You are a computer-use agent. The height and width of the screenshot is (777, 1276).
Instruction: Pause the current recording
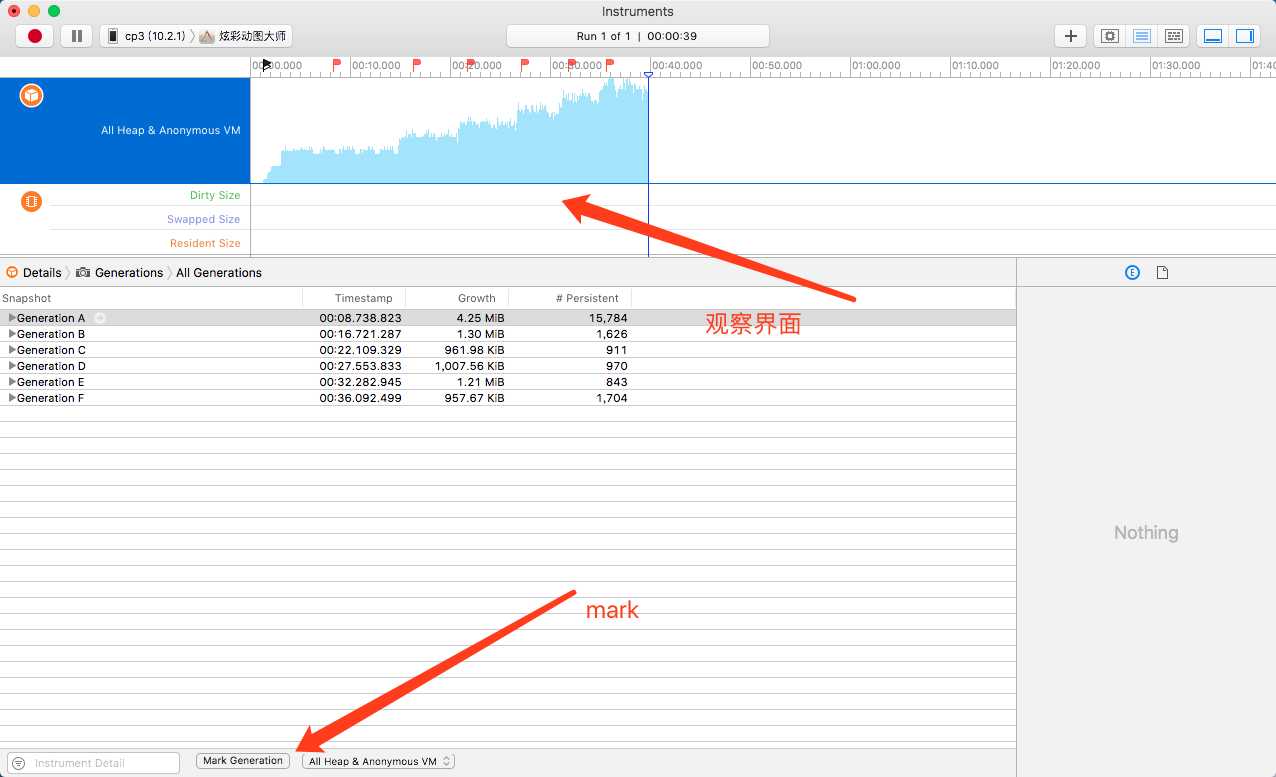[77, 36]
